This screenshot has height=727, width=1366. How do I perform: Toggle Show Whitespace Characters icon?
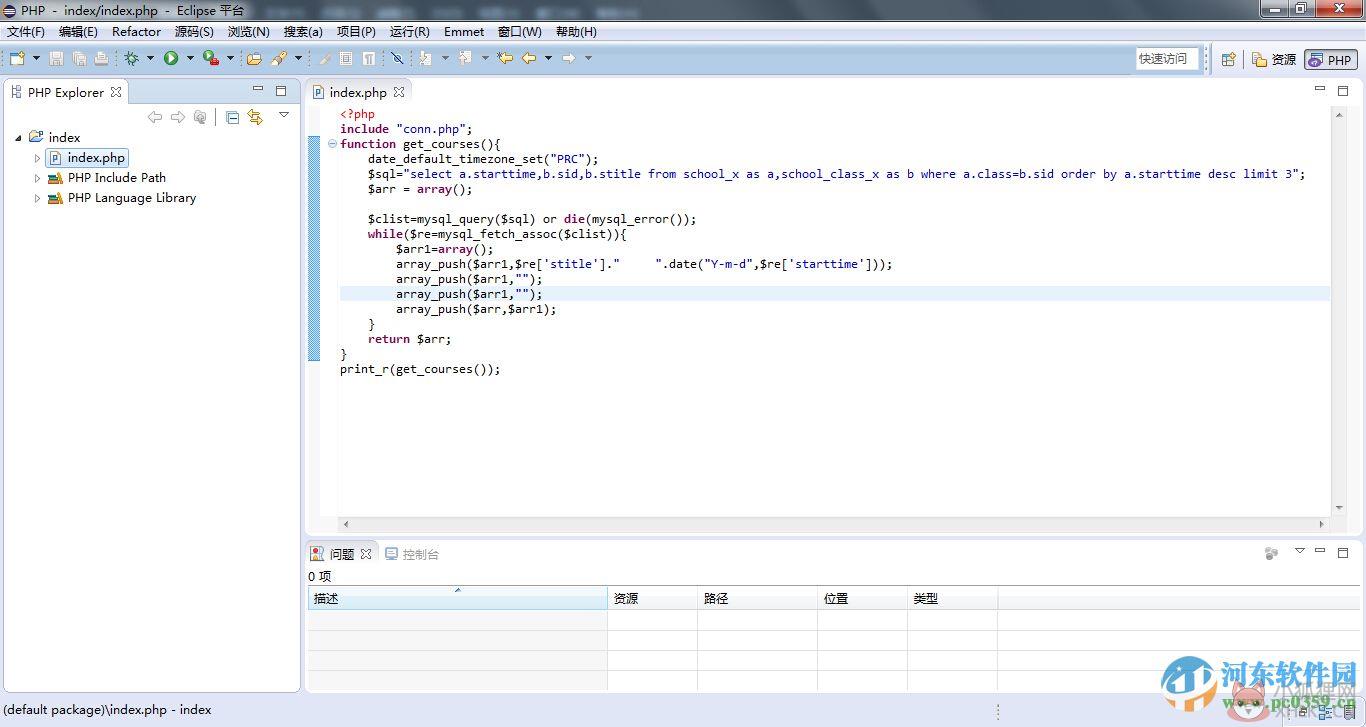369,58
